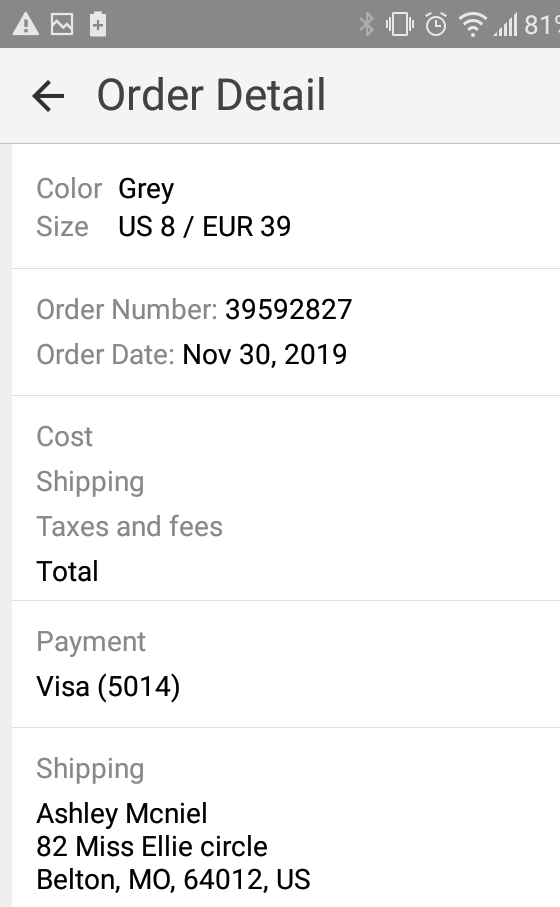Tap the warning triangle status icon

(x=25, y=24)
